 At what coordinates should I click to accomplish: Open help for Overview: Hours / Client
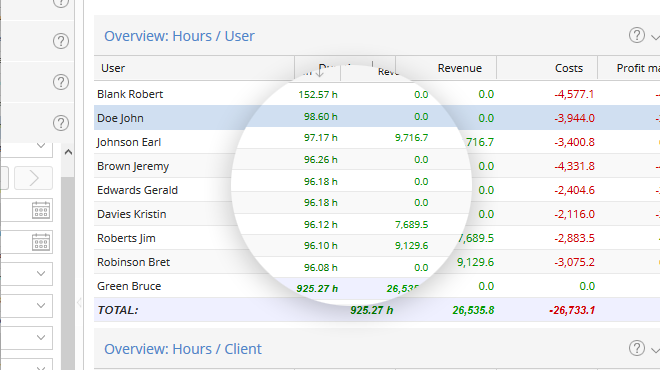click(636, 348)
